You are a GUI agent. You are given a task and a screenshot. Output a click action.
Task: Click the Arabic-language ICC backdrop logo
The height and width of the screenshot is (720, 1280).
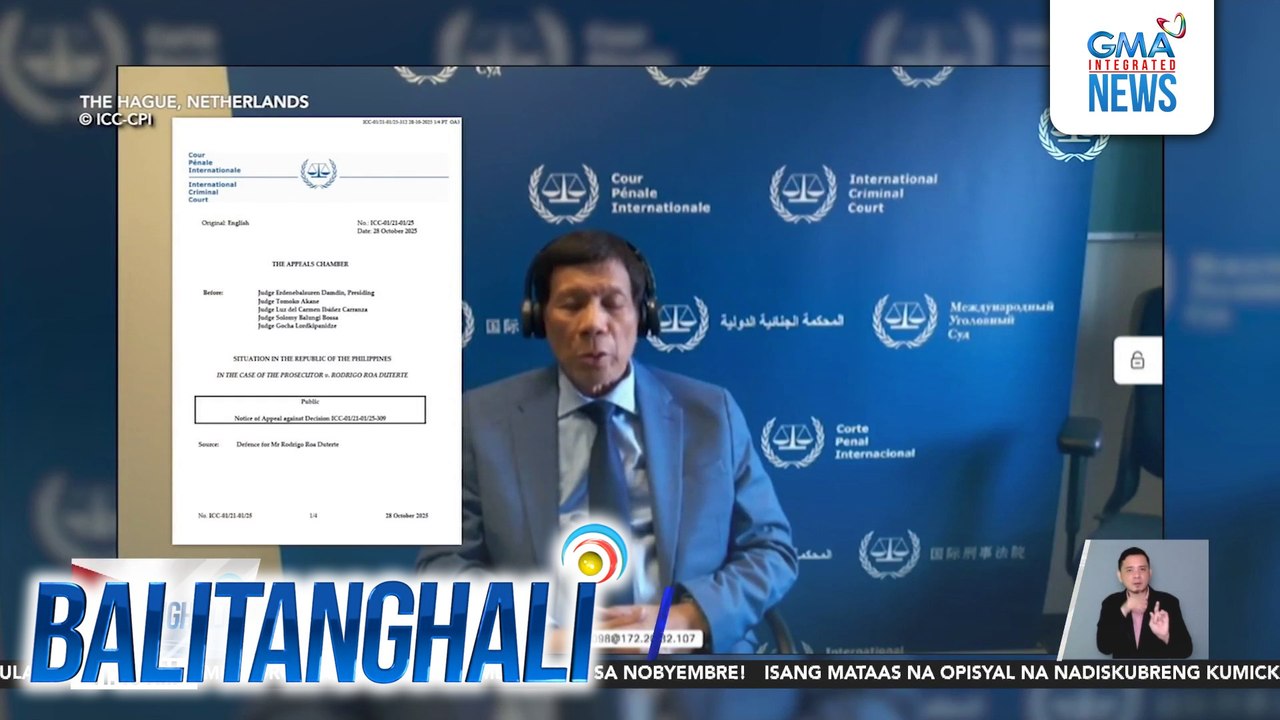[x=745, y=322]
